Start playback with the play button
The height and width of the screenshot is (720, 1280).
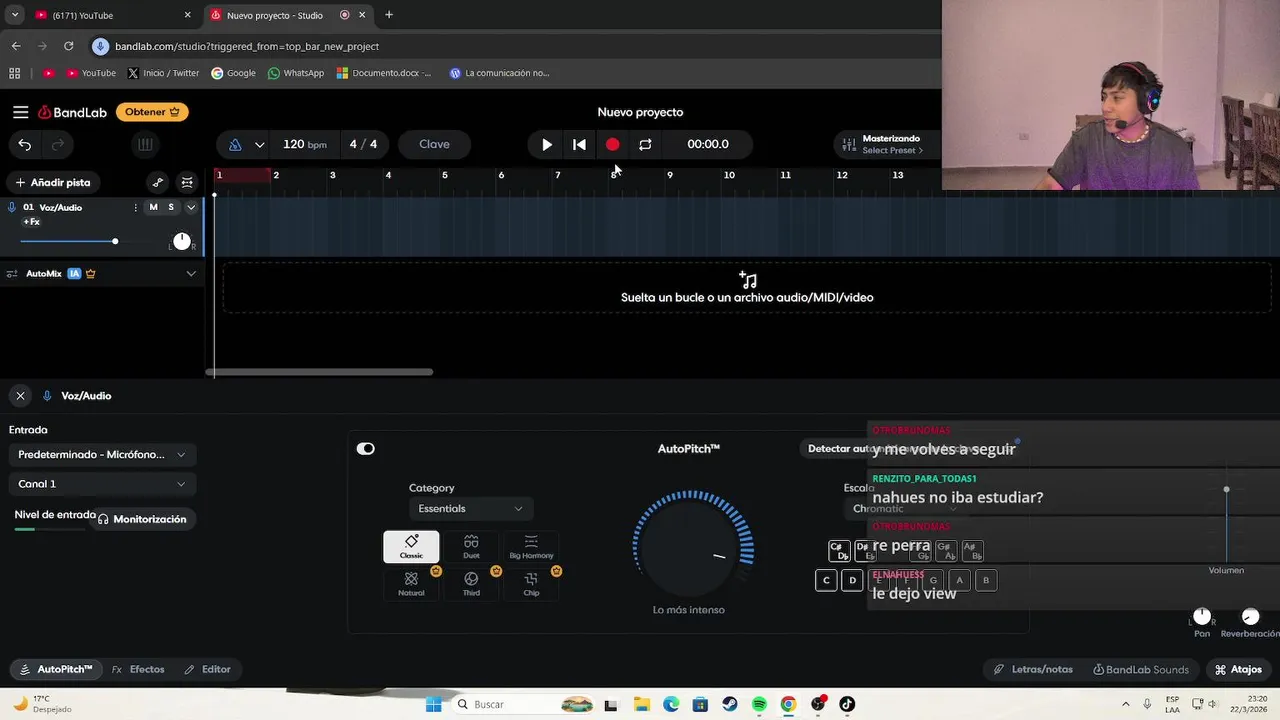pyautogui.click(x=546, y=145)
